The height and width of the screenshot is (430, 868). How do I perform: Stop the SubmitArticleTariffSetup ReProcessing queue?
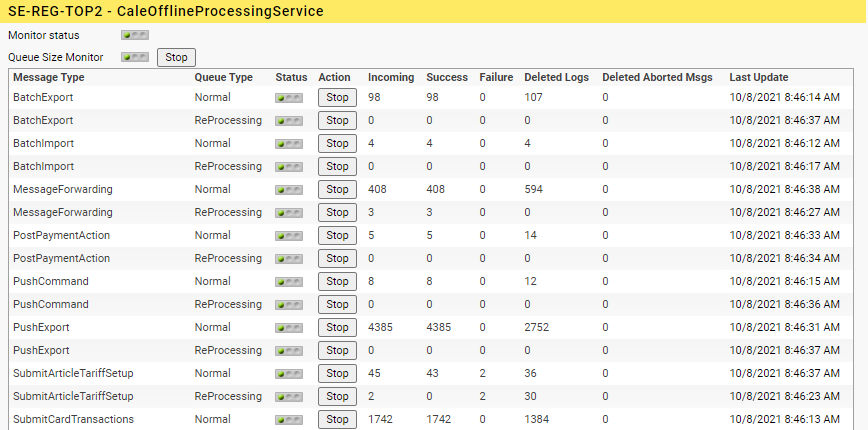pyautogui.click(x=337, y=397)
